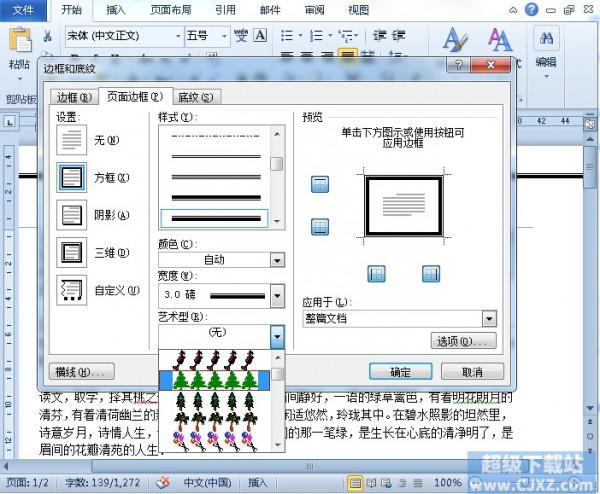Click the Paste clipboard icon
600x494 pixels.
click(20, 39)
